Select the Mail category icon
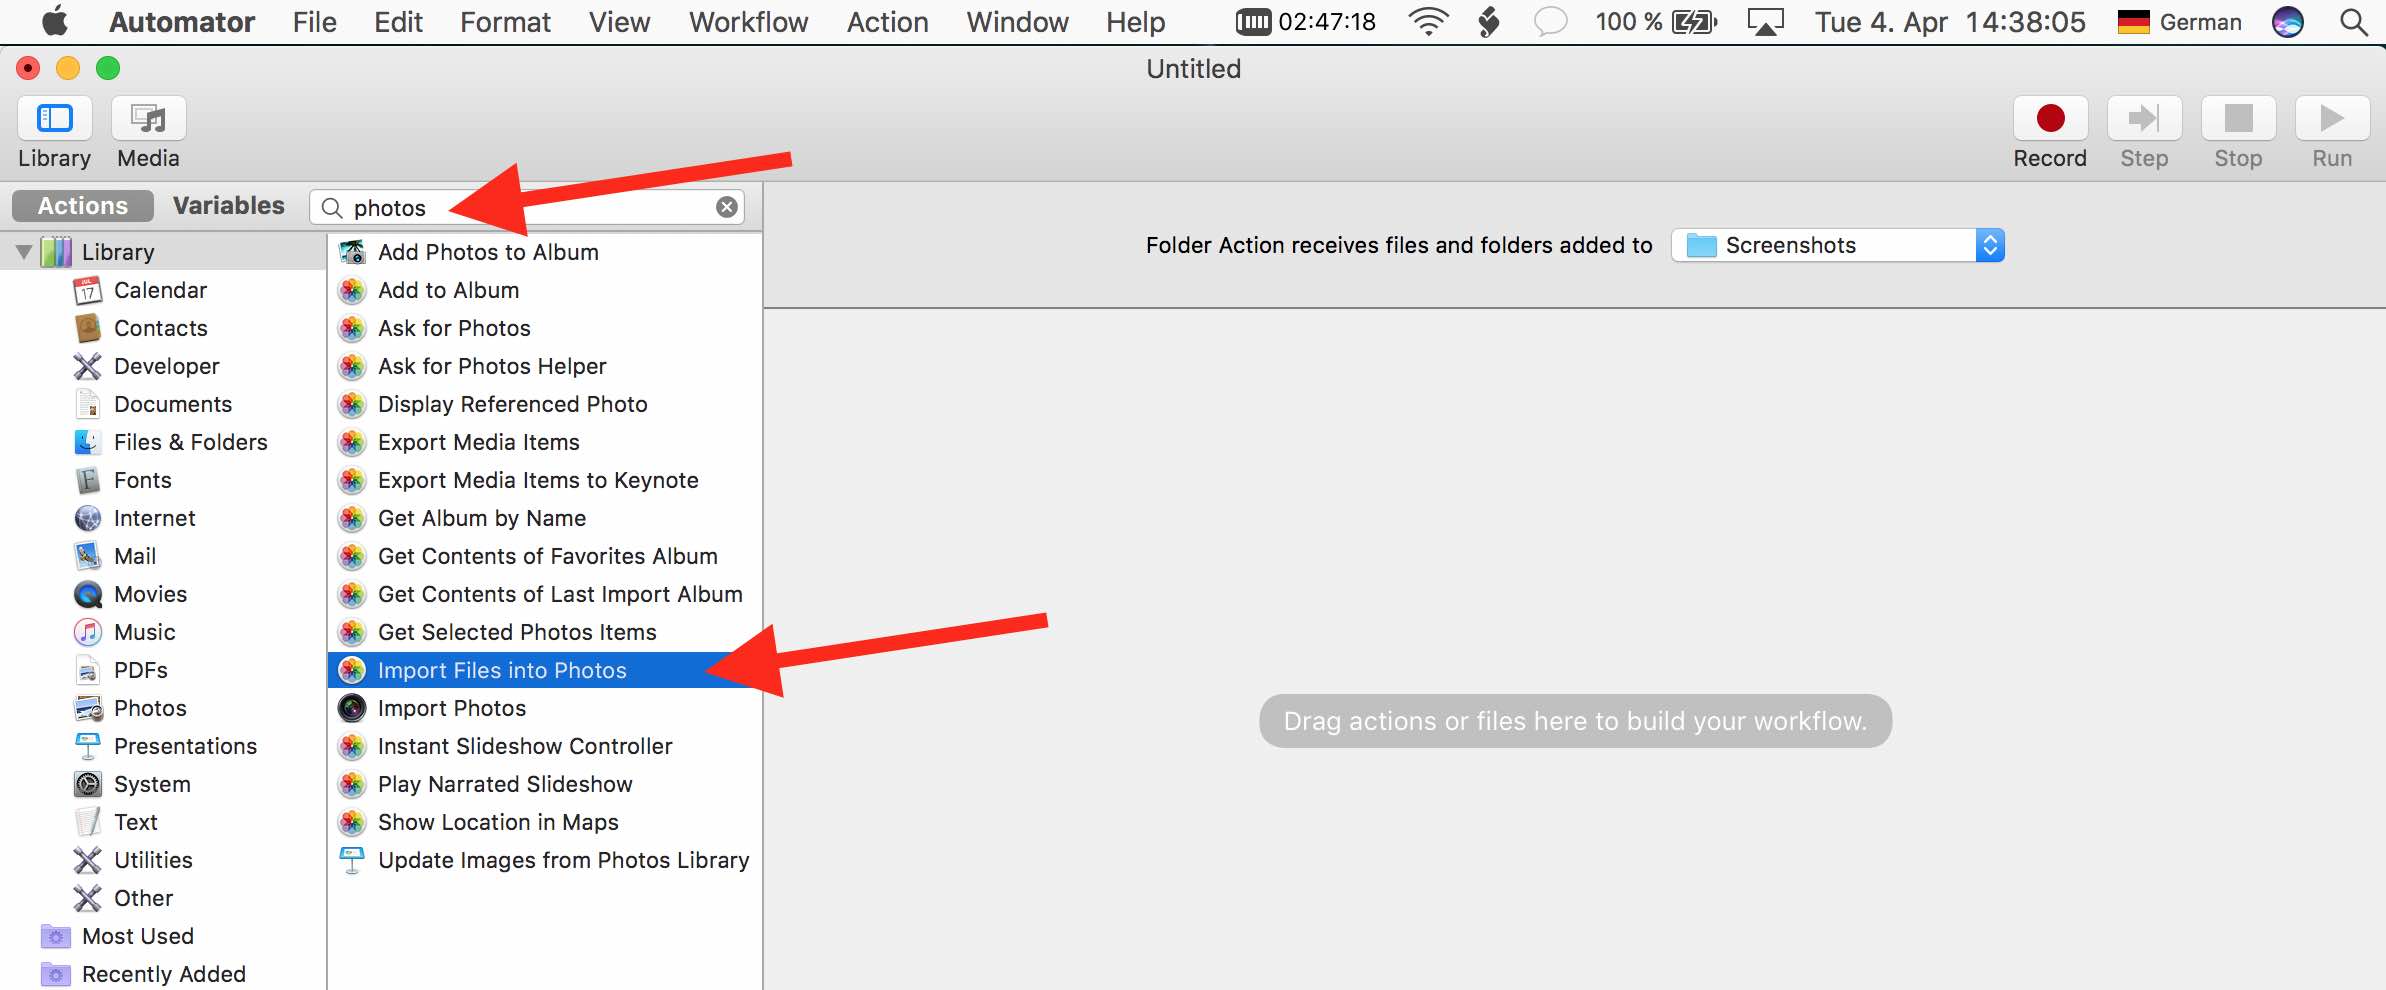The height and width of the screenshot is (990, 2386). (88, 556)
